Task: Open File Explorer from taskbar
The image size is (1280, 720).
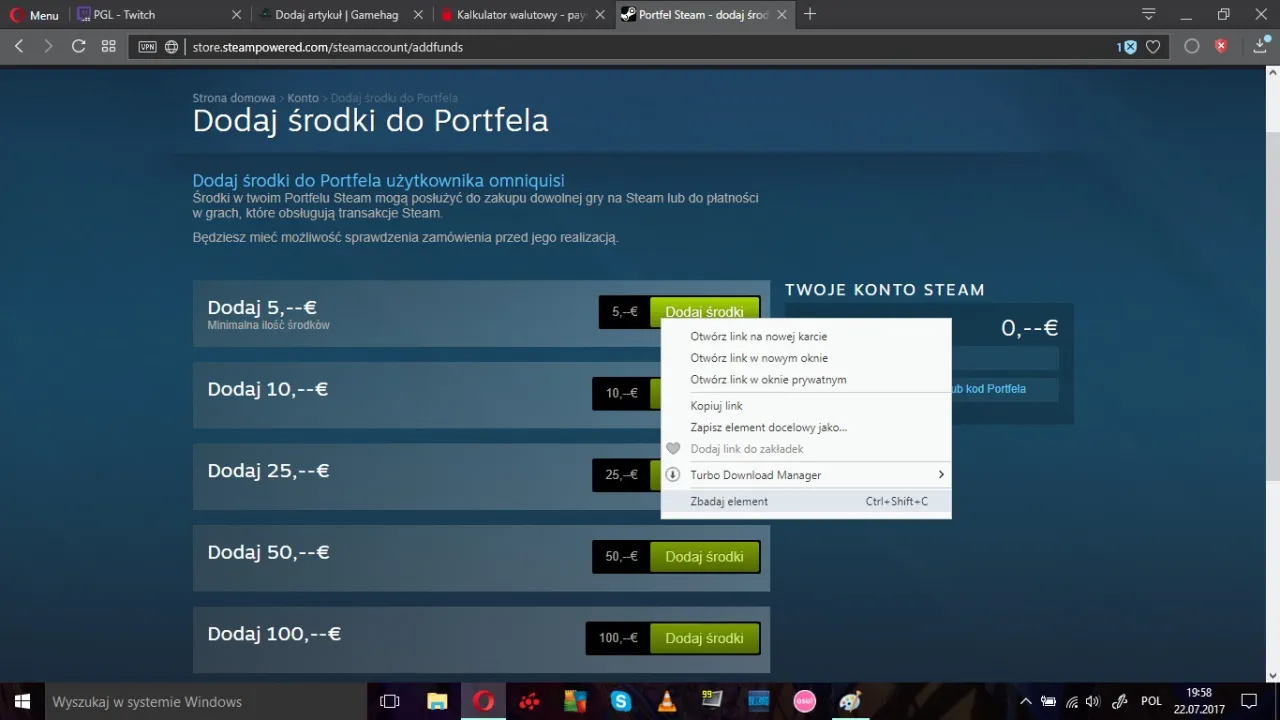Action: click(x=437, y=702)
